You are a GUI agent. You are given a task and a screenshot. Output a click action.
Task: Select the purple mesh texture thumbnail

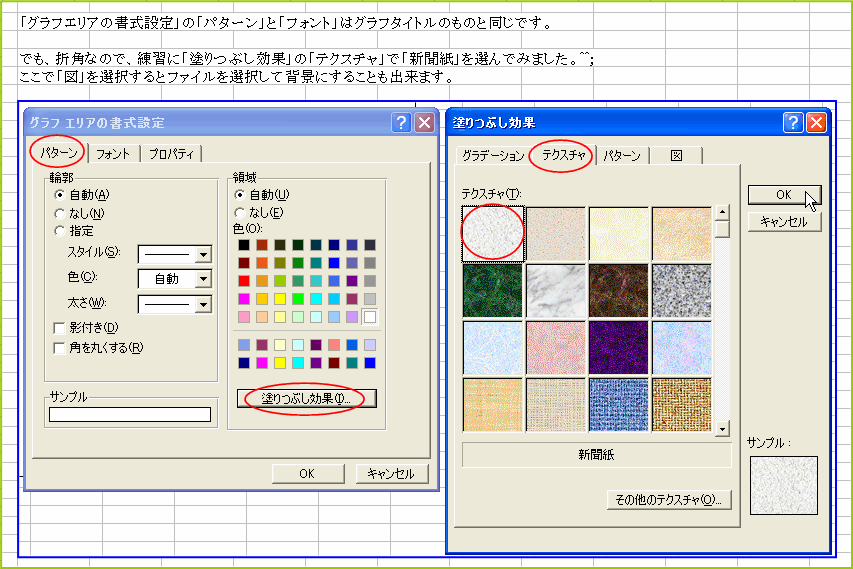tap(619, 348)
